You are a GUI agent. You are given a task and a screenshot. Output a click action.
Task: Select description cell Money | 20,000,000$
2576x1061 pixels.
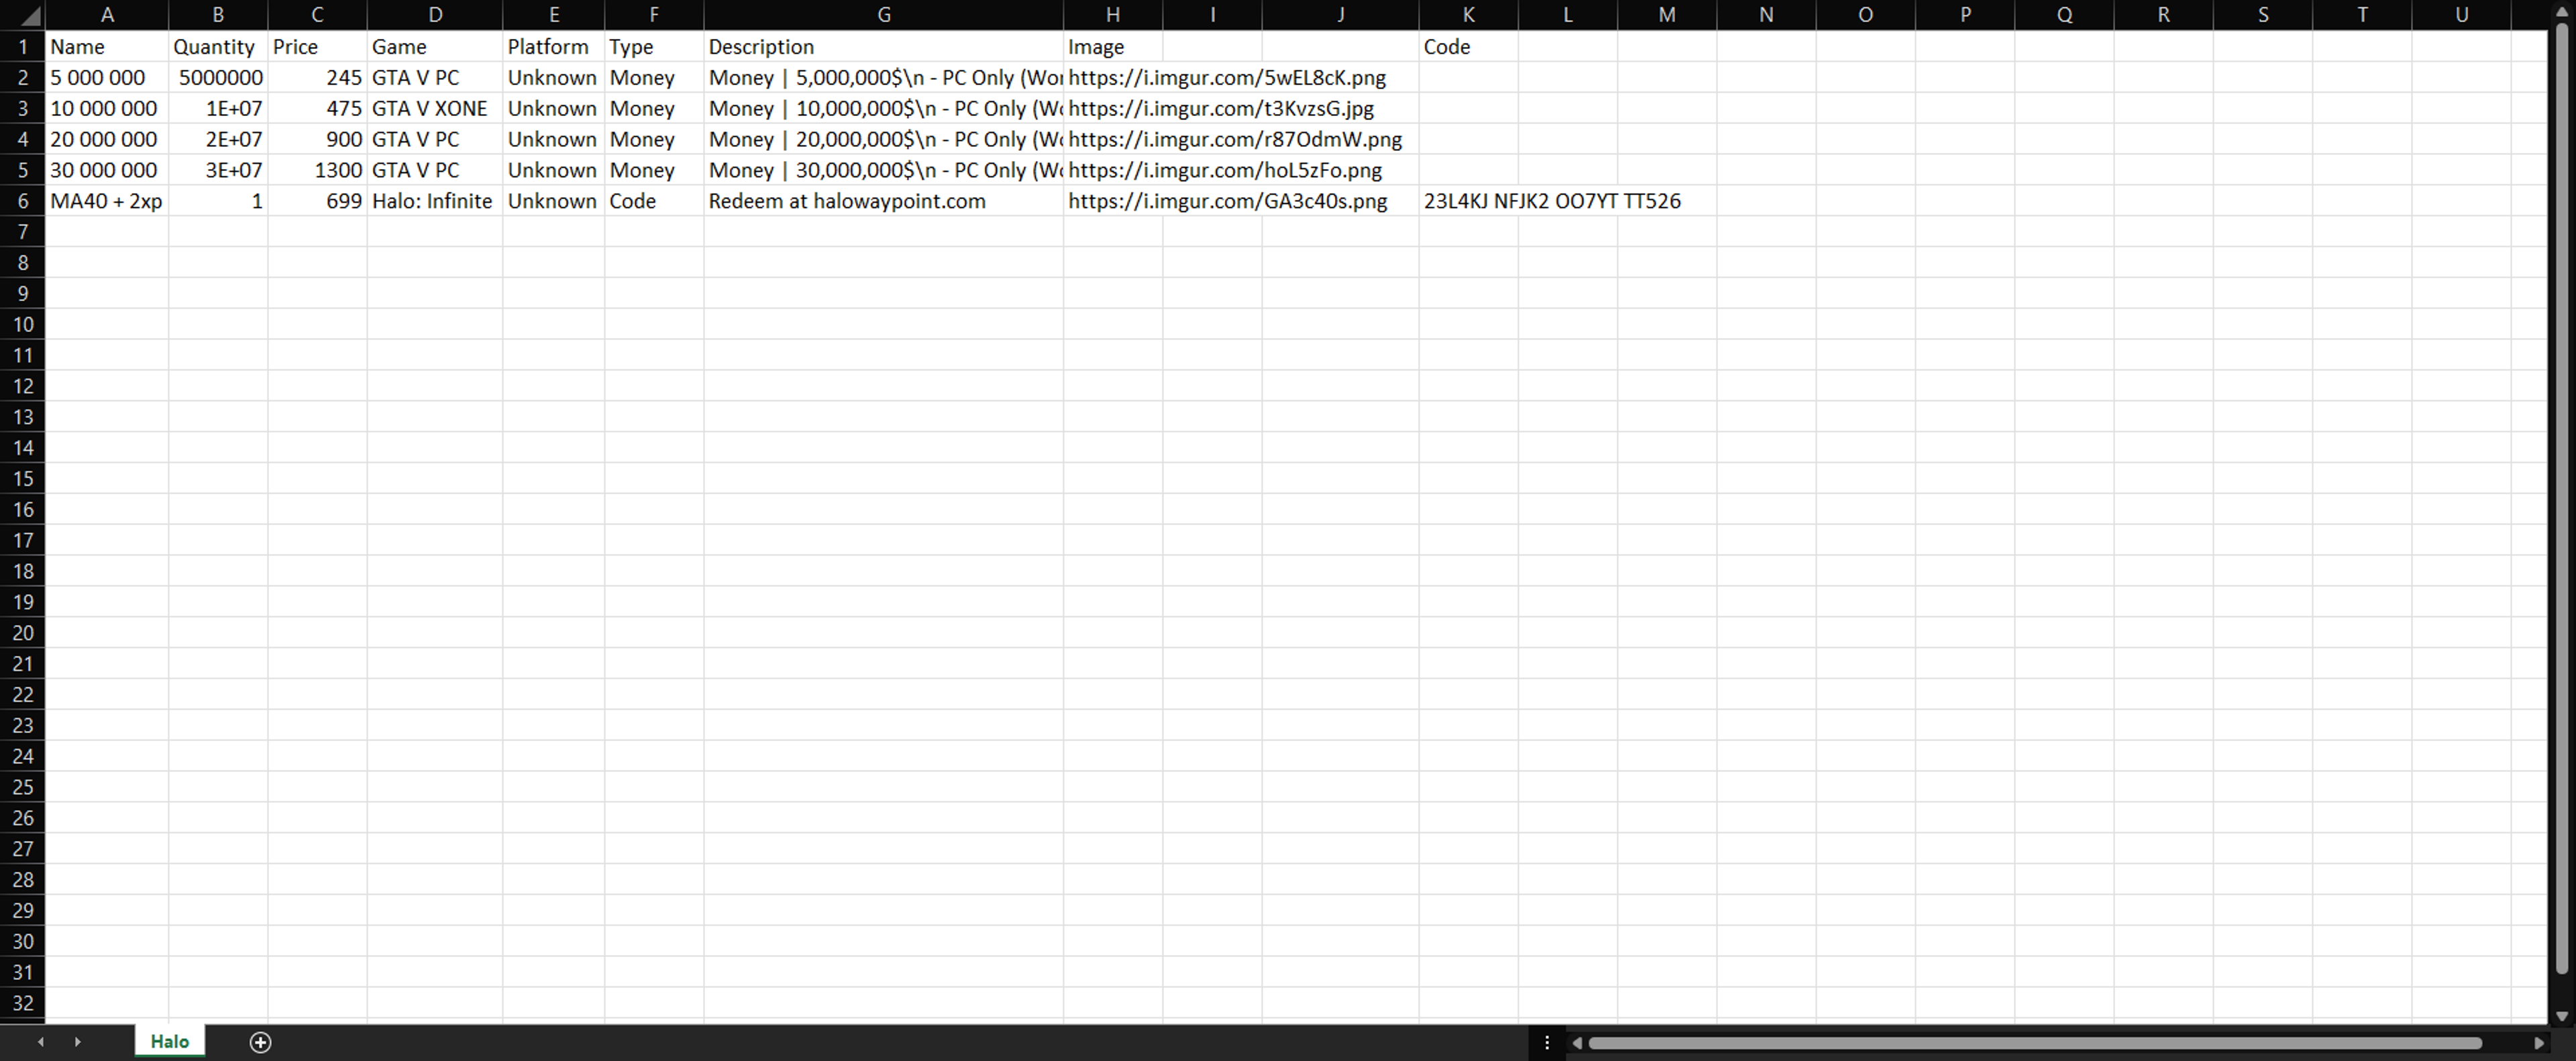[x=883, y=140]
